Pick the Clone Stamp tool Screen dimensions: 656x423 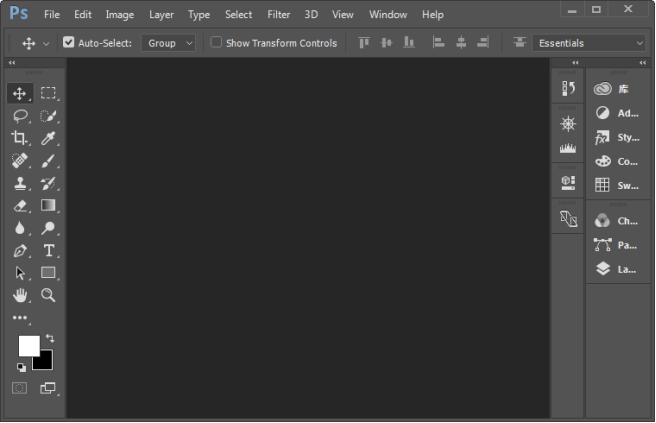click(x=20, y=183)
